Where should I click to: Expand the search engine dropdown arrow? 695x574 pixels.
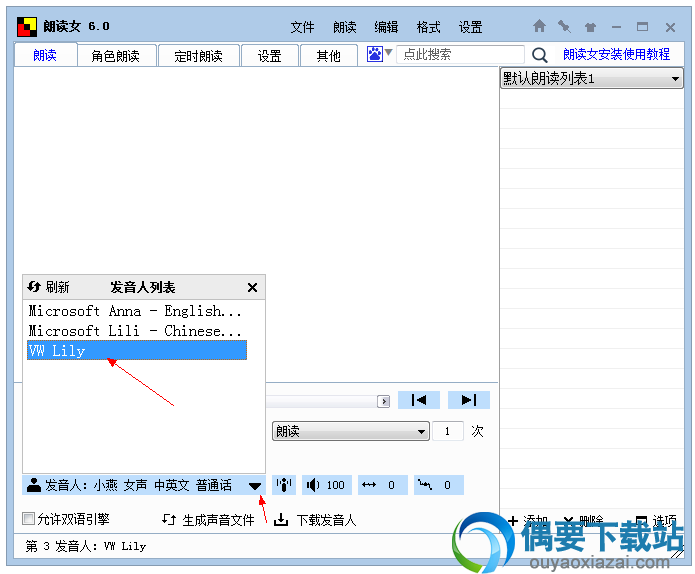tap(389, 53)
